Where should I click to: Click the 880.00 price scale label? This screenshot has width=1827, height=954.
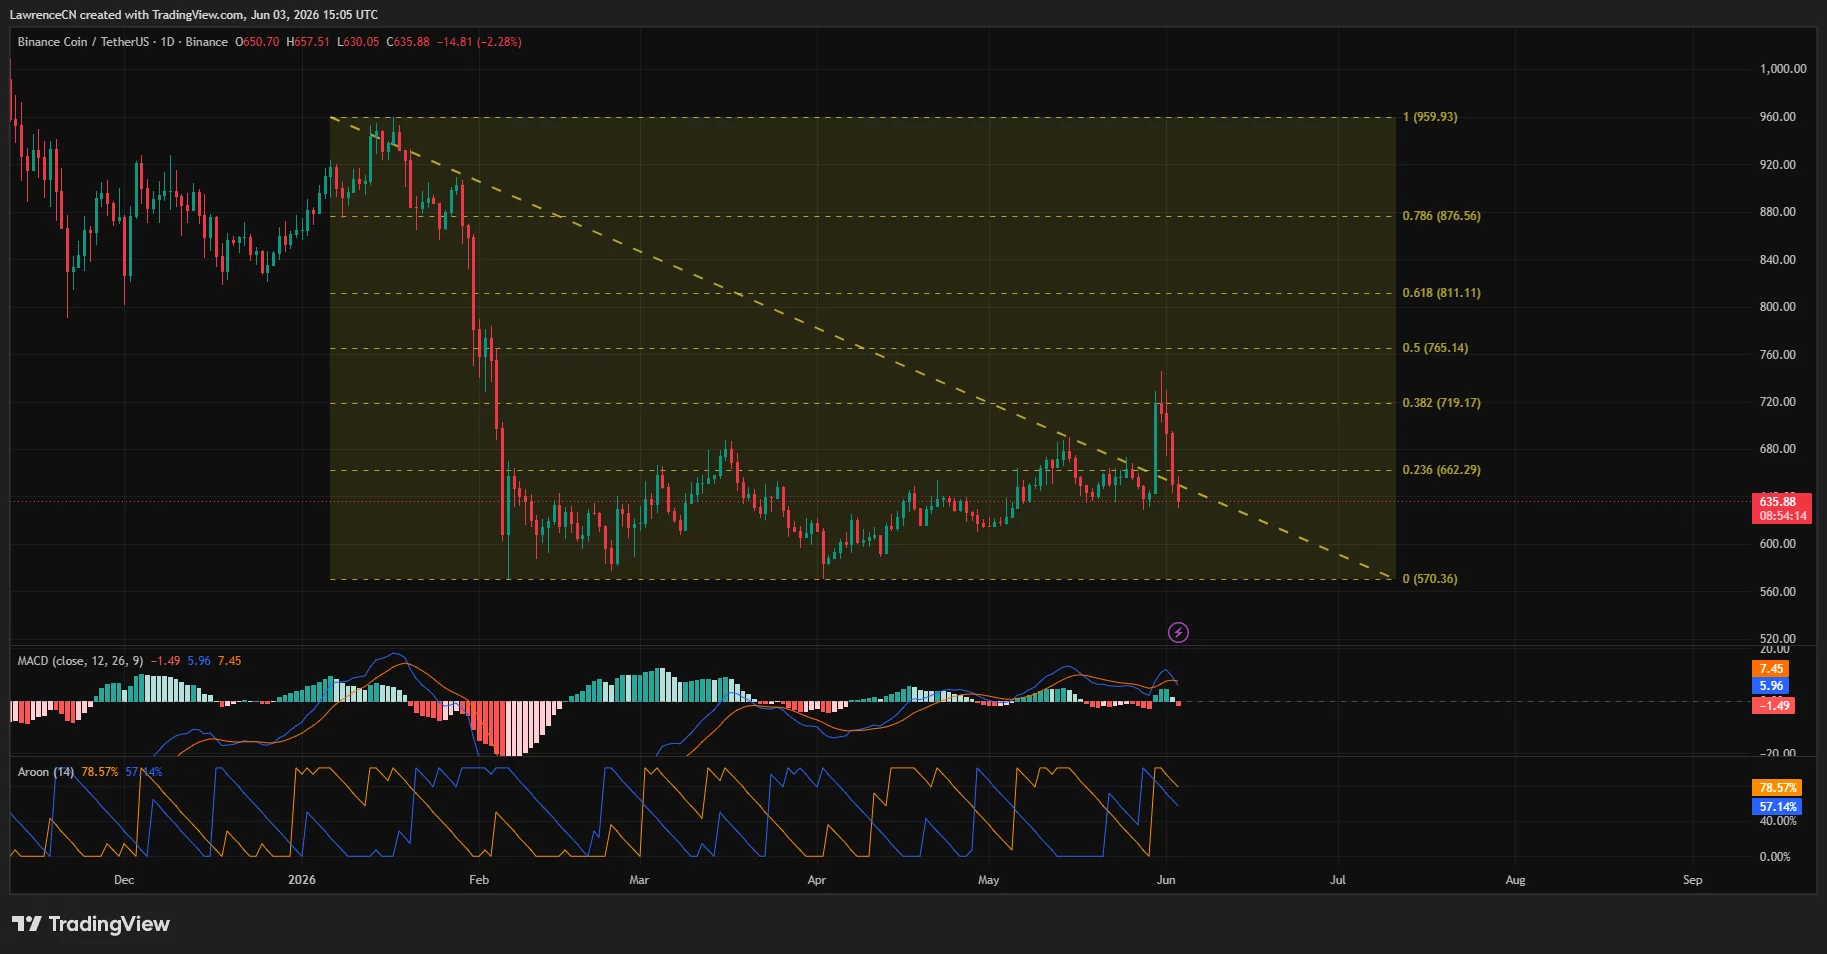[1778, 212]
